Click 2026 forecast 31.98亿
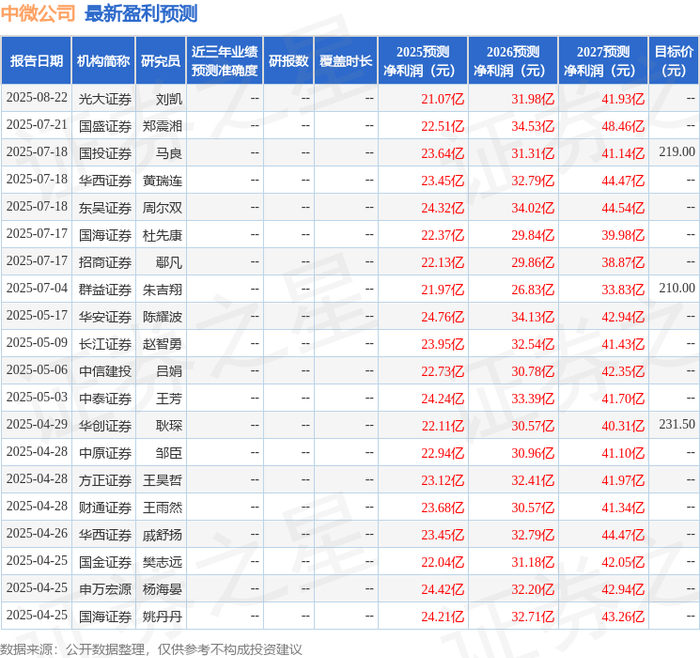The image size is (700, 658). coord(533,99)
